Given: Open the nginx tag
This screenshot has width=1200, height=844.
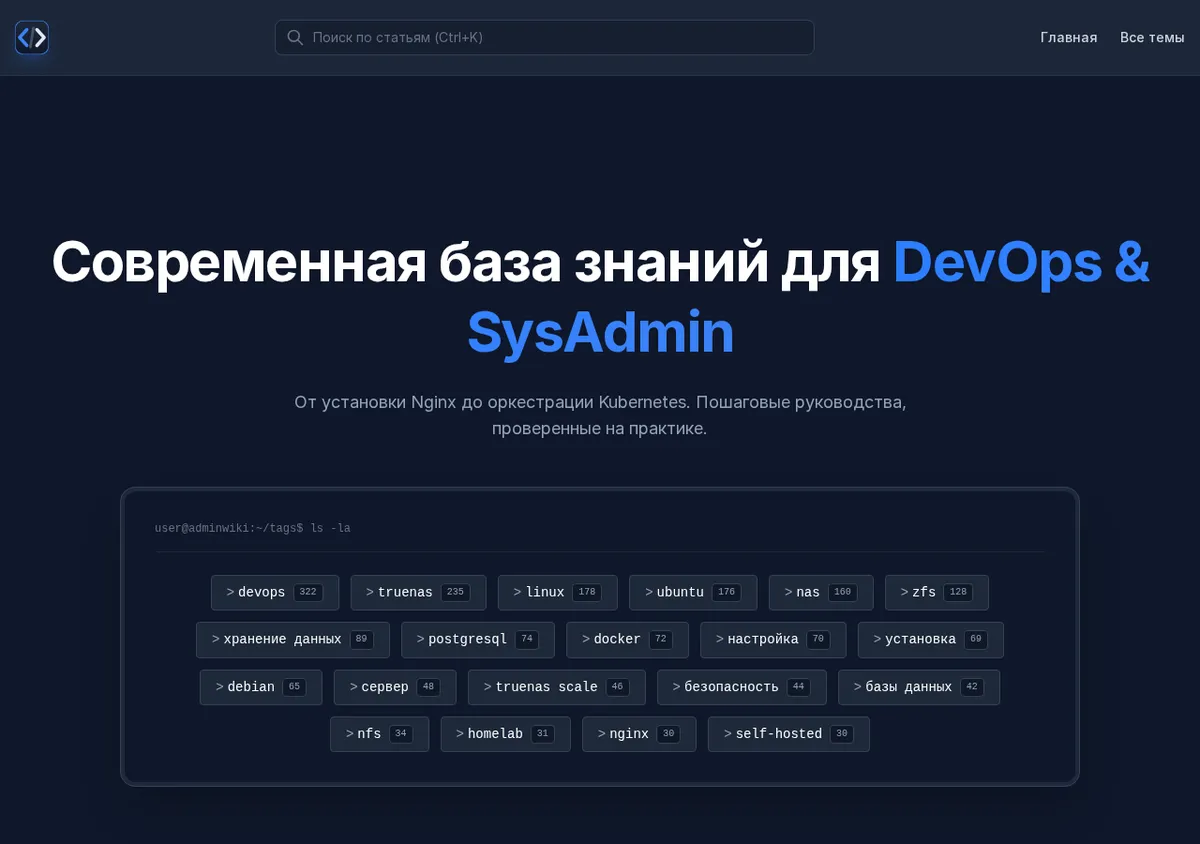Looking at the screenshot, I should coord(639,734).
